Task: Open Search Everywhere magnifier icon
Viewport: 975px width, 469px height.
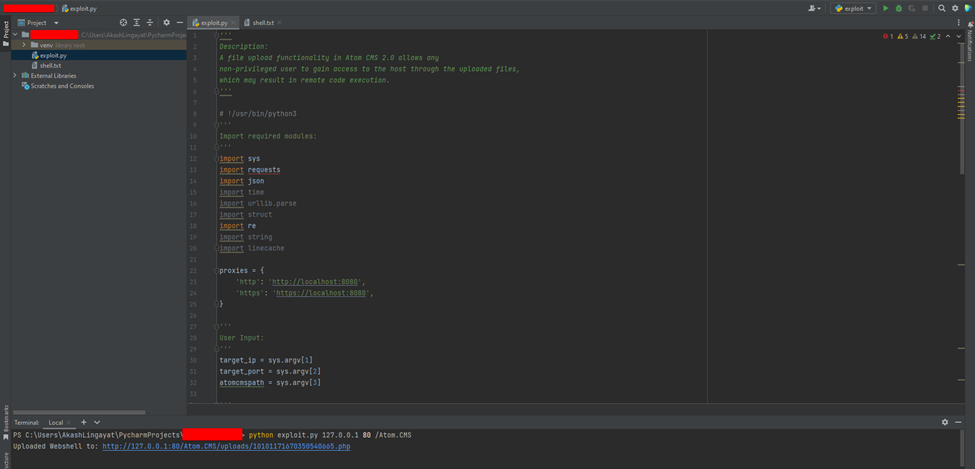Action: (941, 8)
